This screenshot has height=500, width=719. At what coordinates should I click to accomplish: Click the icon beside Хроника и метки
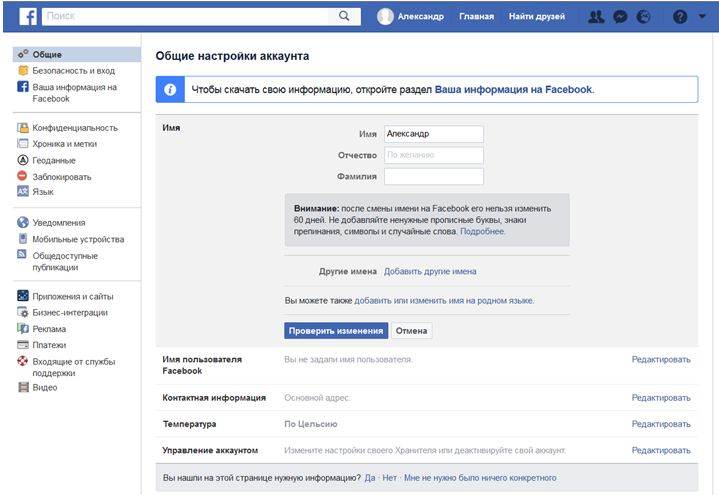click(x=23, y=144)
